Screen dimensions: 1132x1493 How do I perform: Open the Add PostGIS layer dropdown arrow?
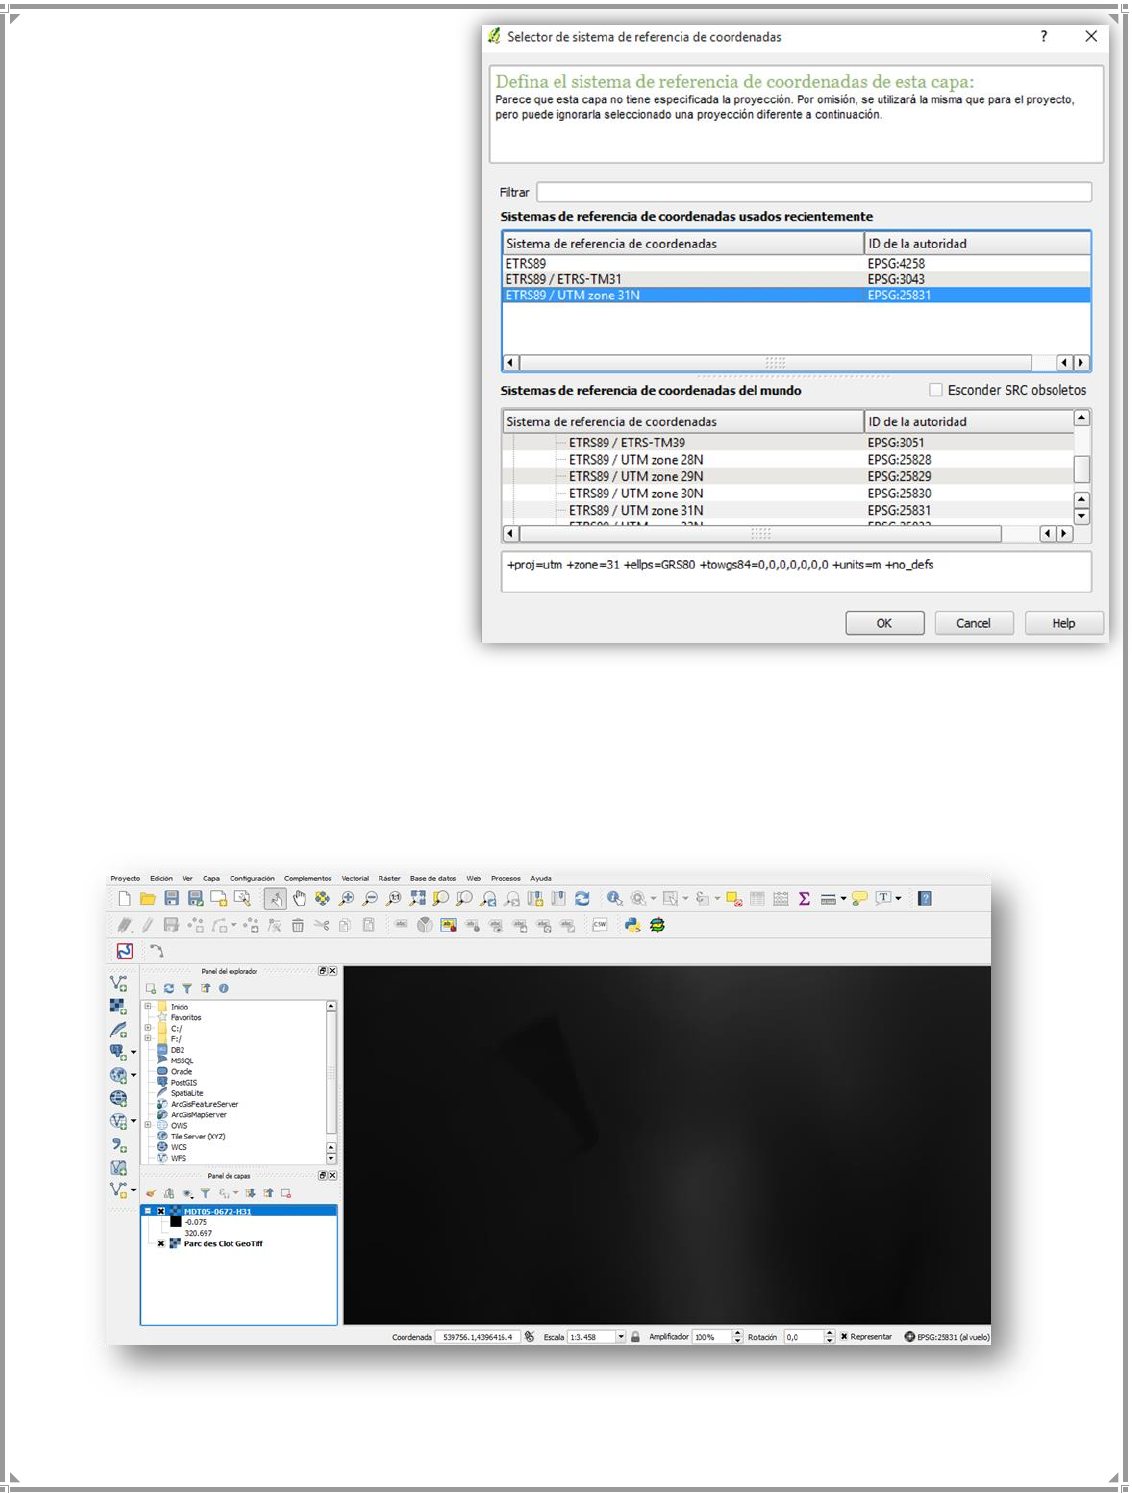[134, 1052]
